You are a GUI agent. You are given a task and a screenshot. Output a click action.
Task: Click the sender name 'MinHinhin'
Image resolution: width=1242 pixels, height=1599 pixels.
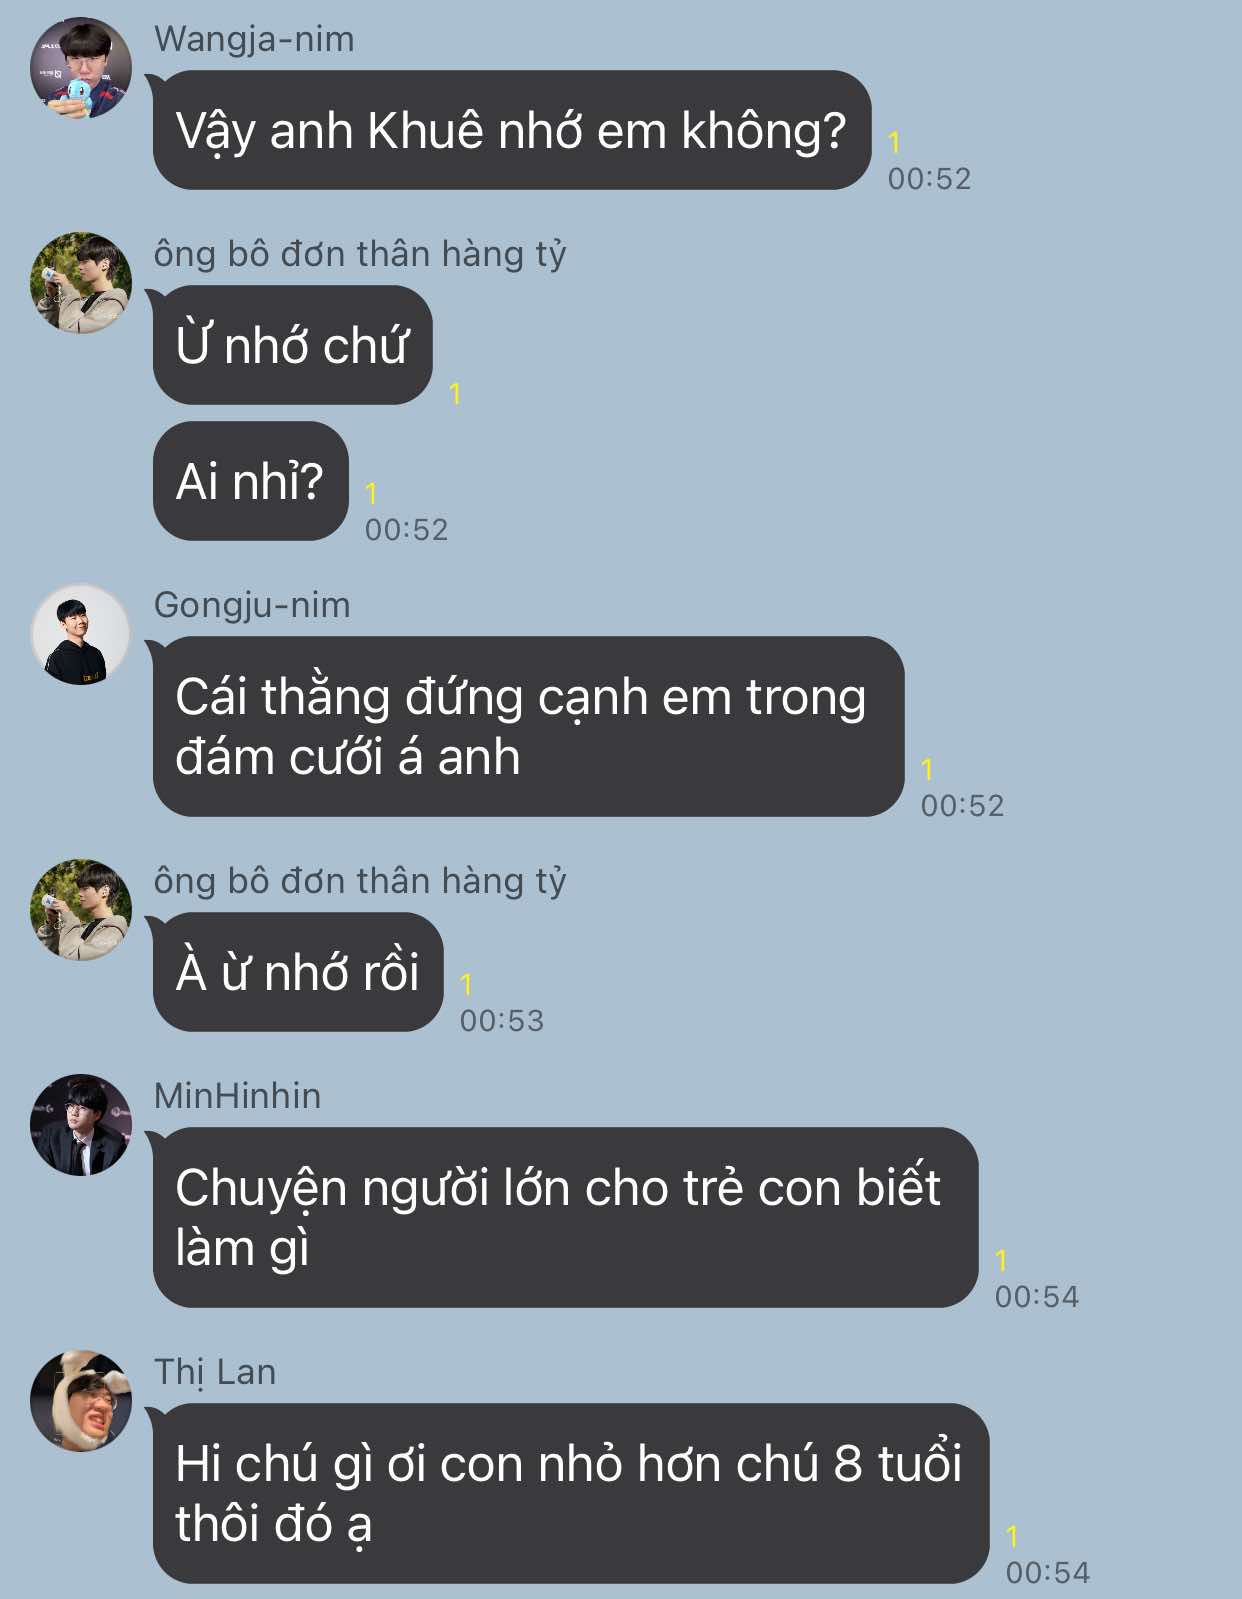point(238,1096)
